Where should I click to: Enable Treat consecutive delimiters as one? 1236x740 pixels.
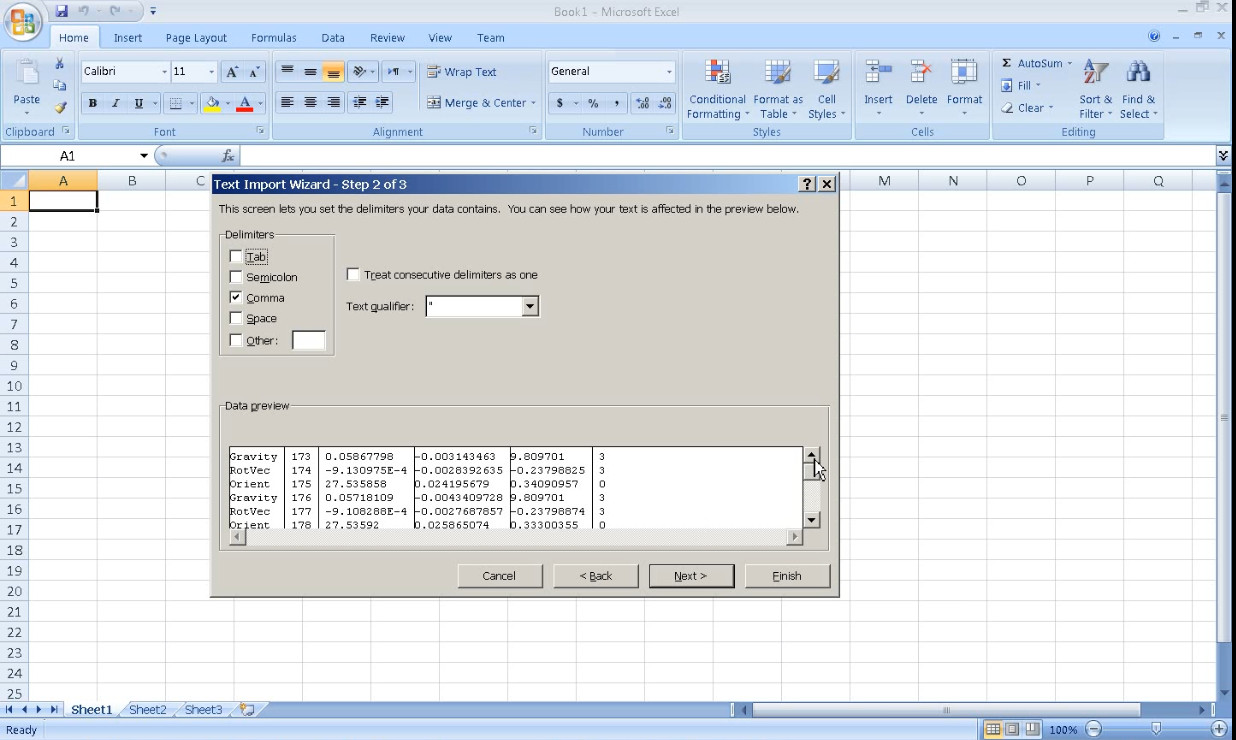click(x=352, y=273)
